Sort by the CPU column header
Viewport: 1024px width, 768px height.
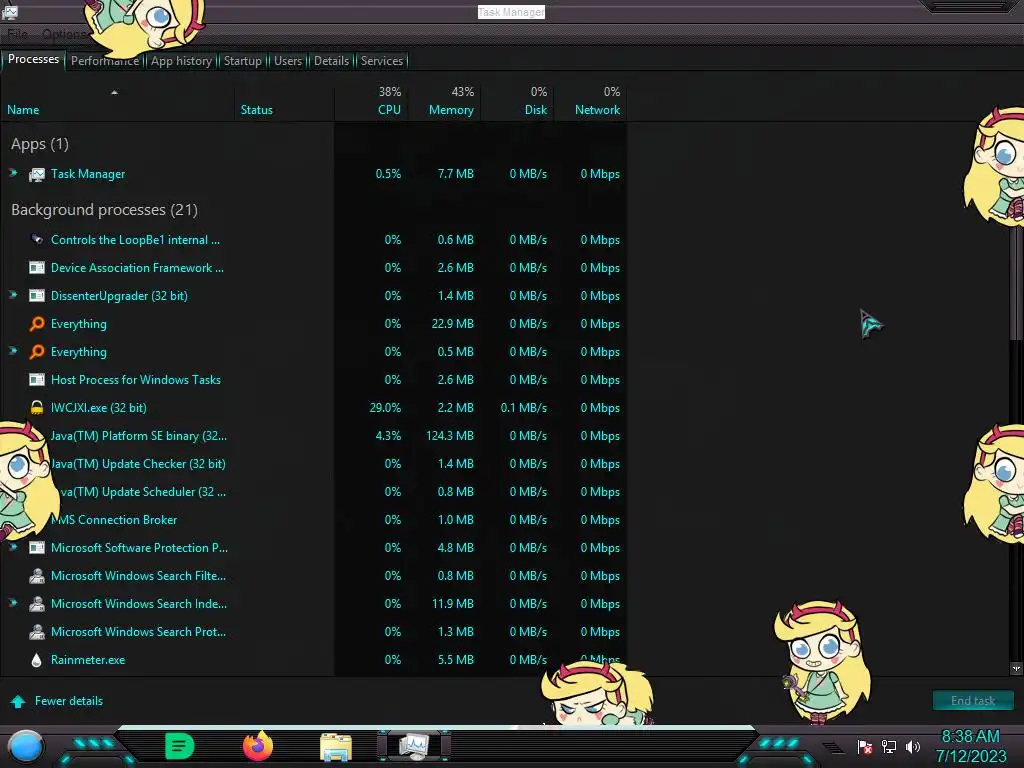click(x=372, y=102)
